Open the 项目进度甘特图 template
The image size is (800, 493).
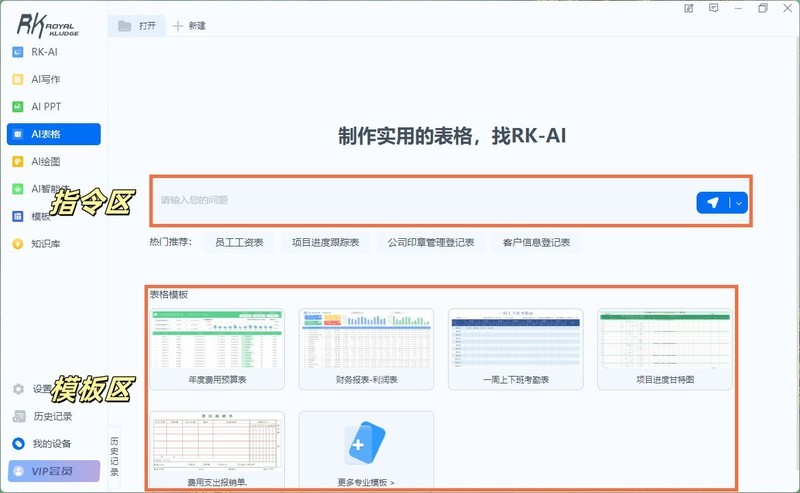pos(665,349)
